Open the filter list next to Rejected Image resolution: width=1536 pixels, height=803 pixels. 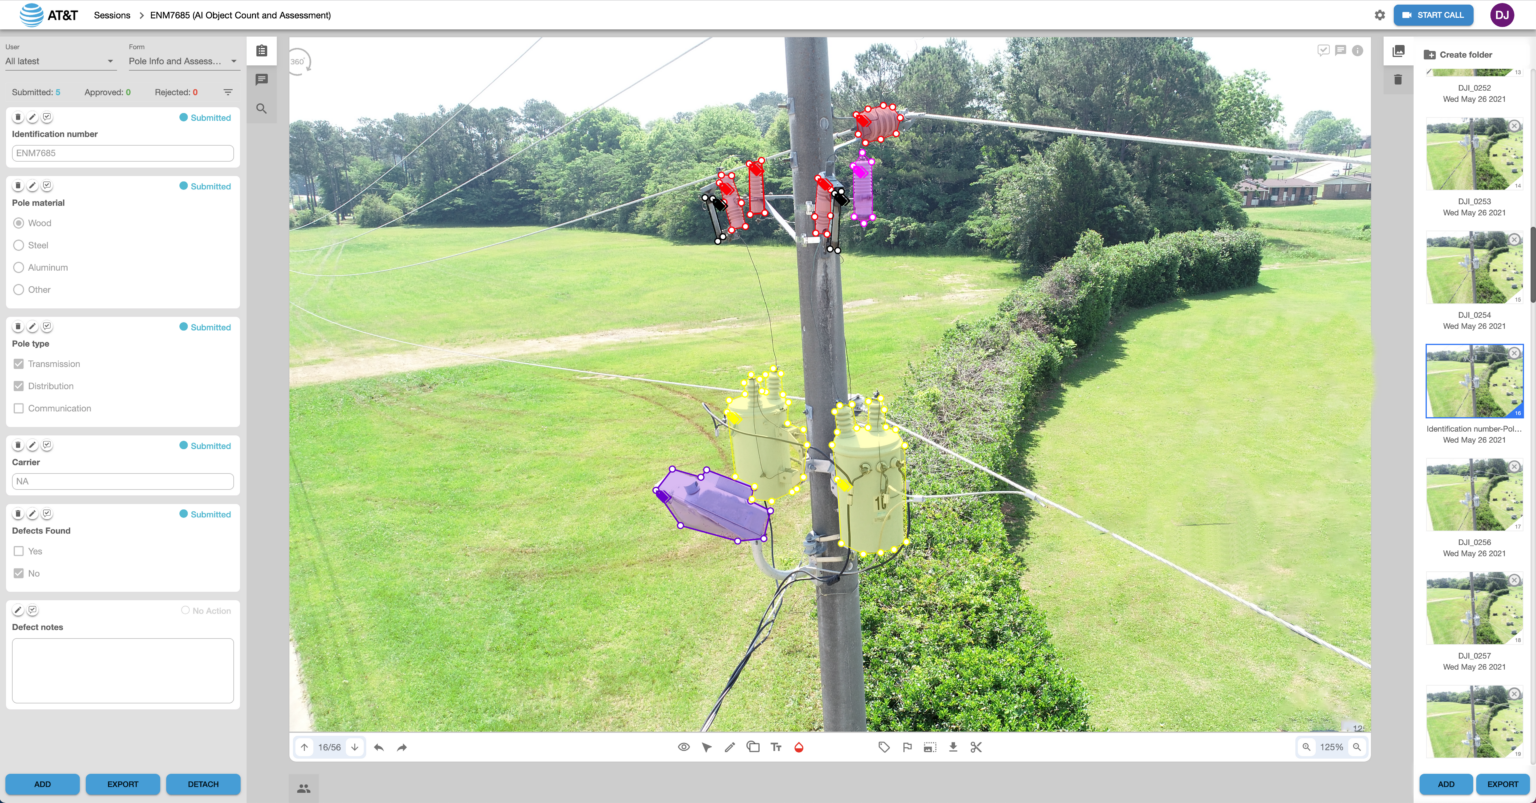pos(228,92)
